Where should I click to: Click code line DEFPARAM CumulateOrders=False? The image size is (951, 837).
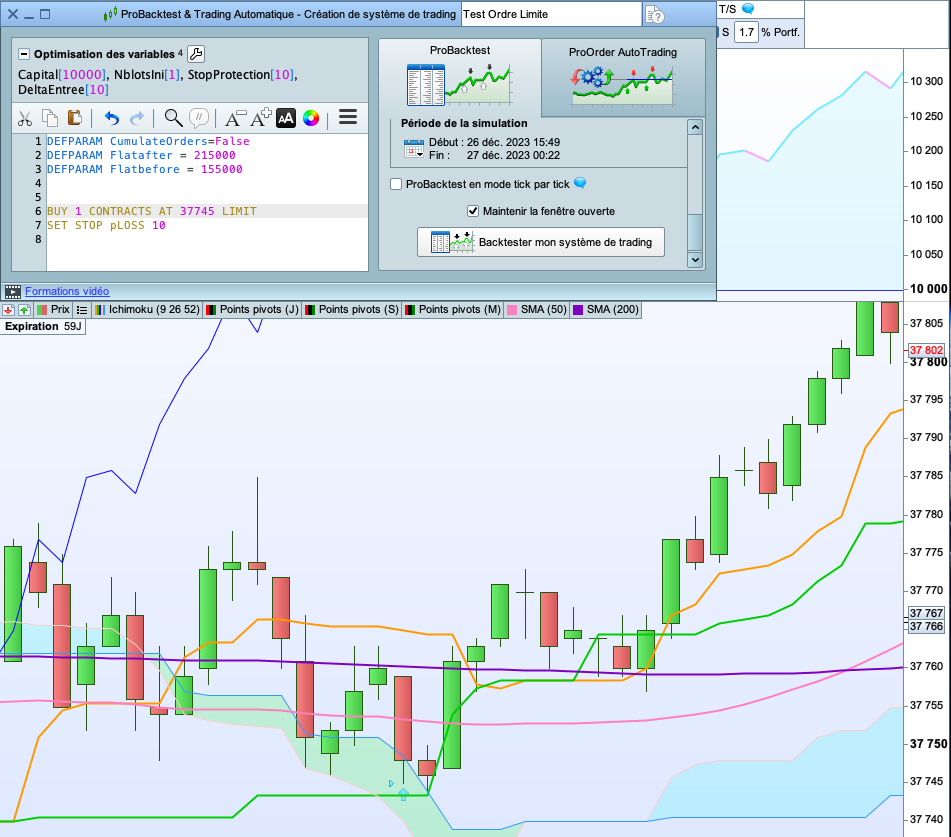click(x=148, y=141)
